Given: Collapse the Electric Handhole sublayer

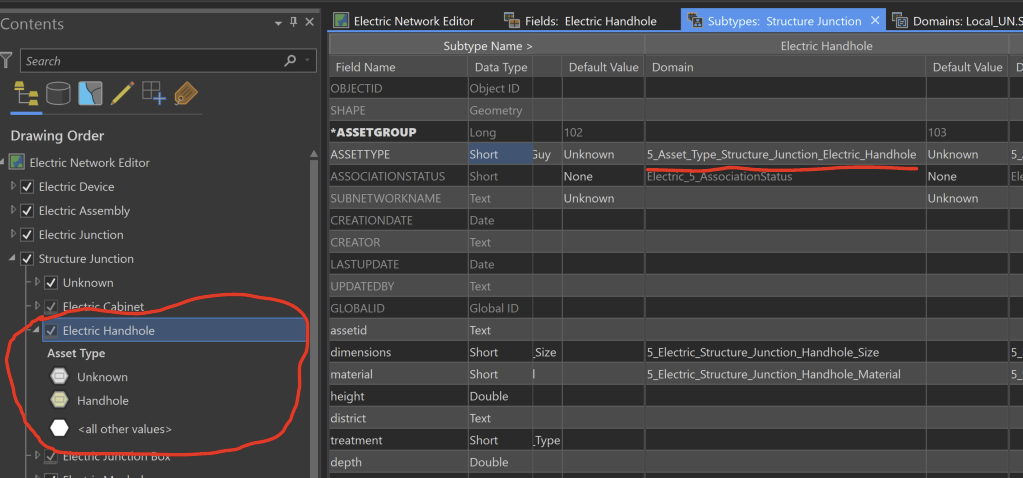Looking at the screenshot, I should tap(37, 331).
